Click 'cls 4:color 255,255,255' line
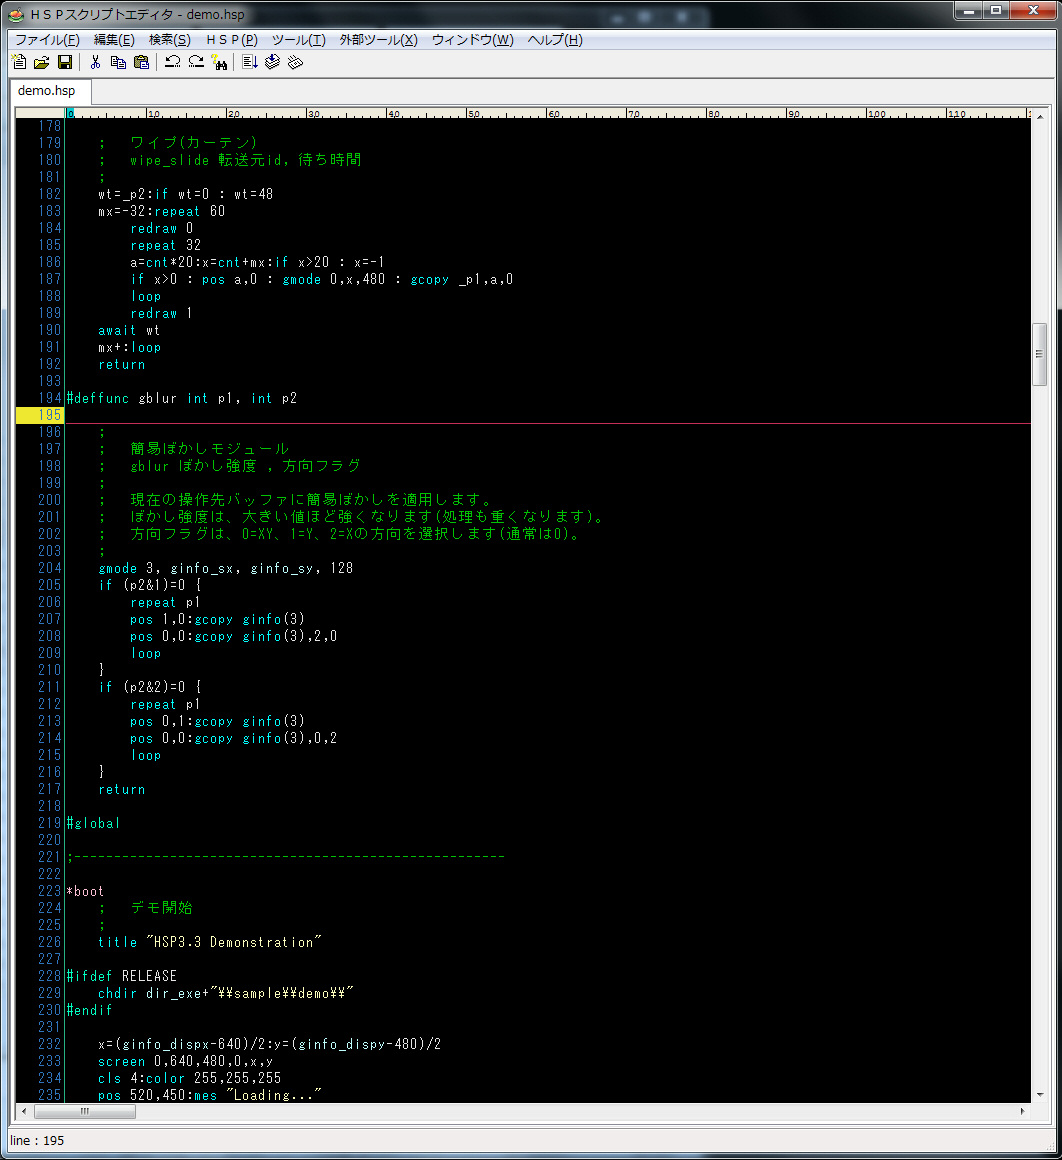This screenshot has width=1062, height=1160. click(189, 1079)
